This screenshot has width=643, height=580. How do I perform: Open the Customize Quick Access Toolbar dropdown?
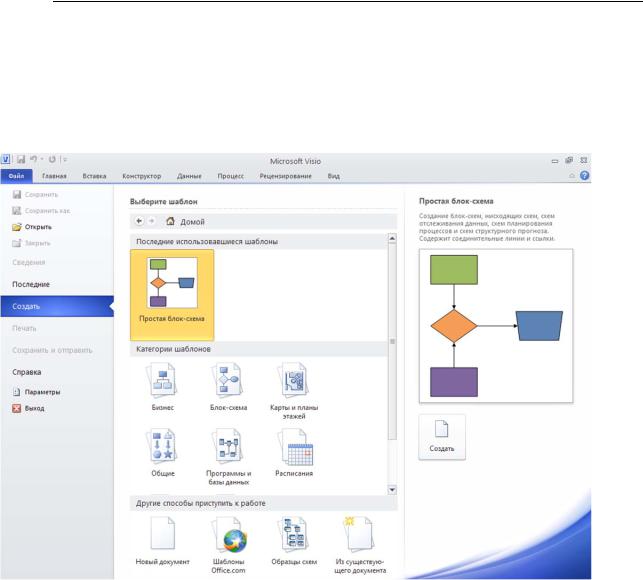[65, 160]
